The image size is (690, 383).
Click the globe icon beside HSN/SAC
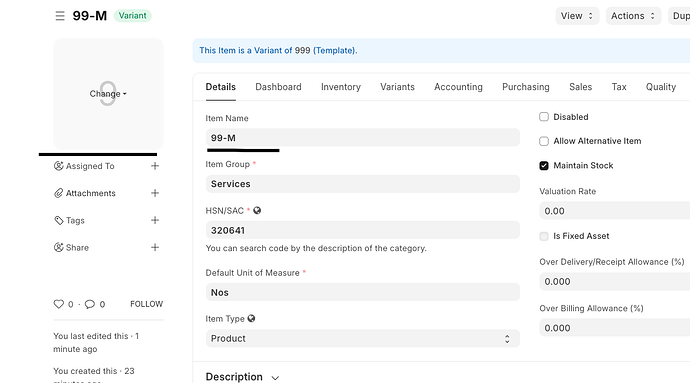click(257, 210)
